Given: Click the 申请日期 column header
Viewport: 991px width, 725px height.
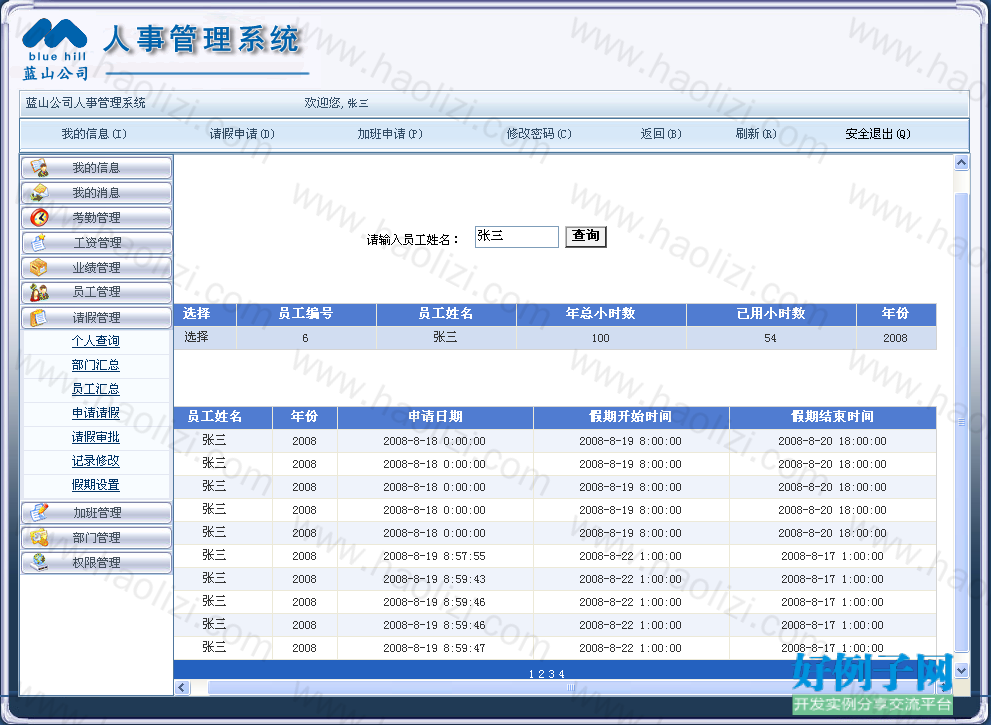Looking at the screenshot, I should pyautogui.click(x=435, y=417).
